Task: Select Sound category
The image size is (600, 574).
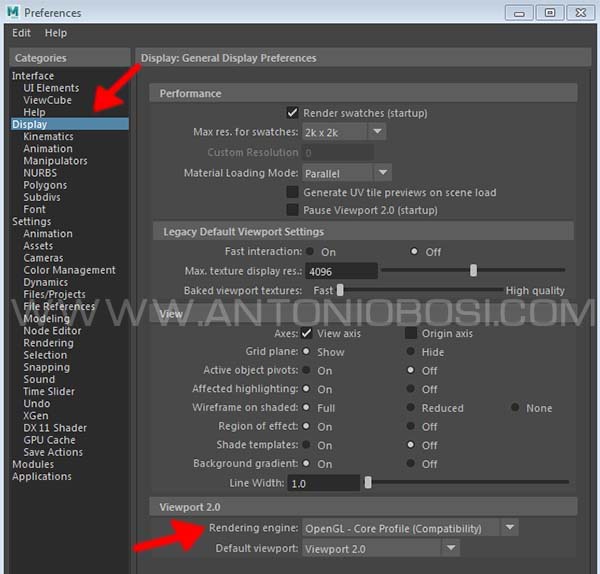Action: 39,379
